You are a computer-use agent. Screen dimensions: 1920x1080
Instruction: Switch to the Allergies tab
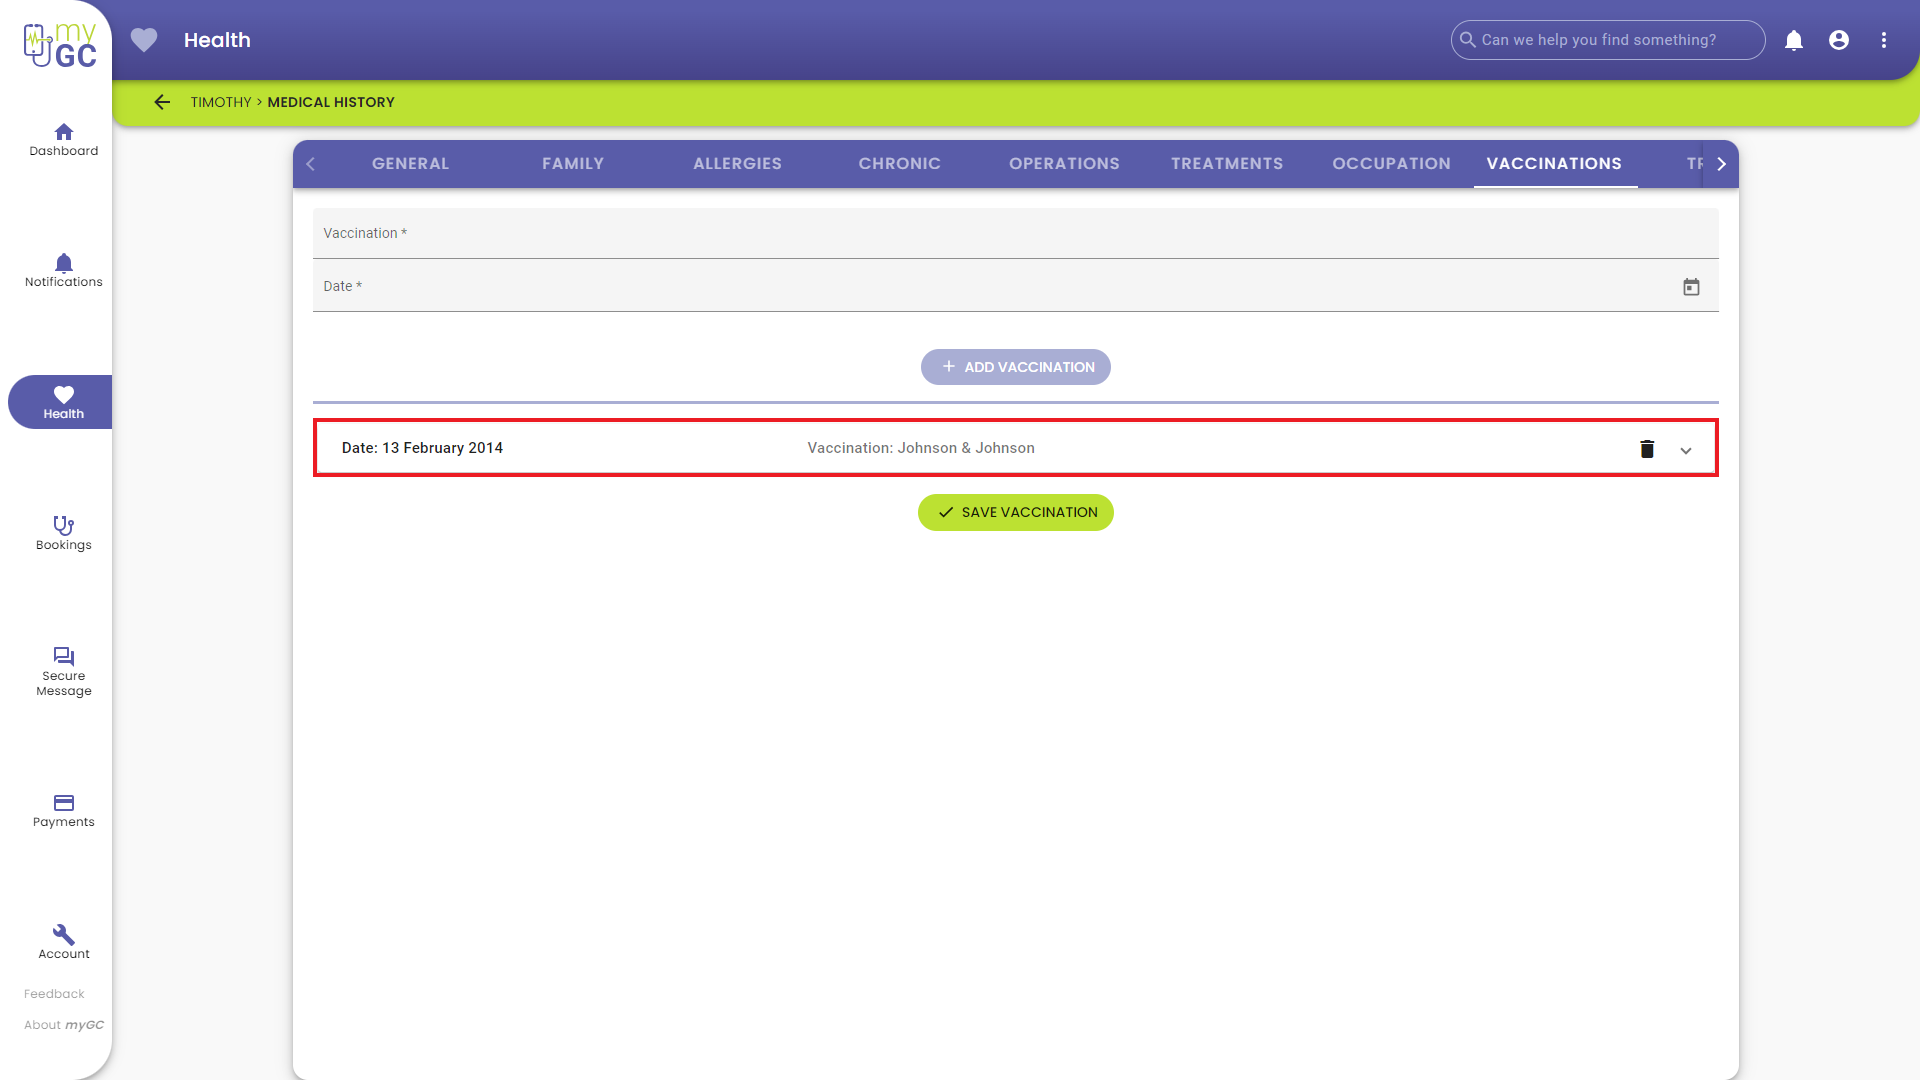point(737,164)
